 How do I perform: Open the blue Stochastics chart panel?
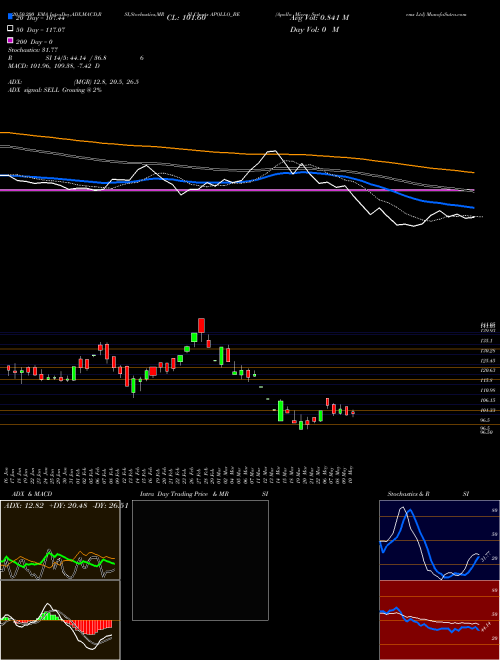pyautogui.click(x=439, y=540)
